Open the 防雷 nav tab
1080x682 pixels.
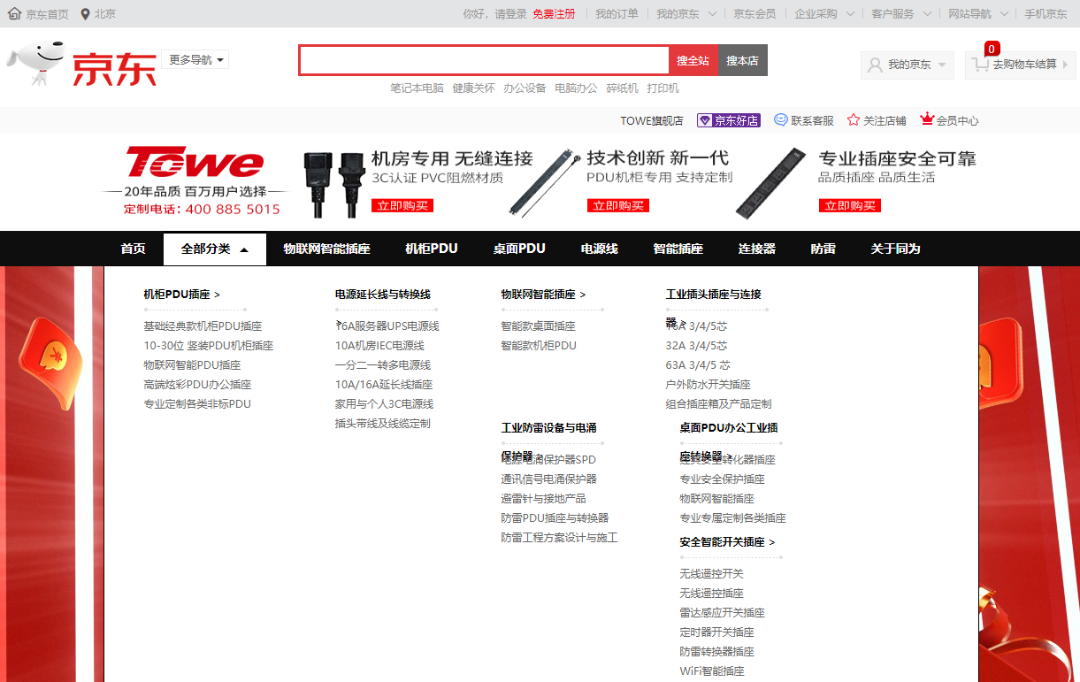[x=822, y=249]
